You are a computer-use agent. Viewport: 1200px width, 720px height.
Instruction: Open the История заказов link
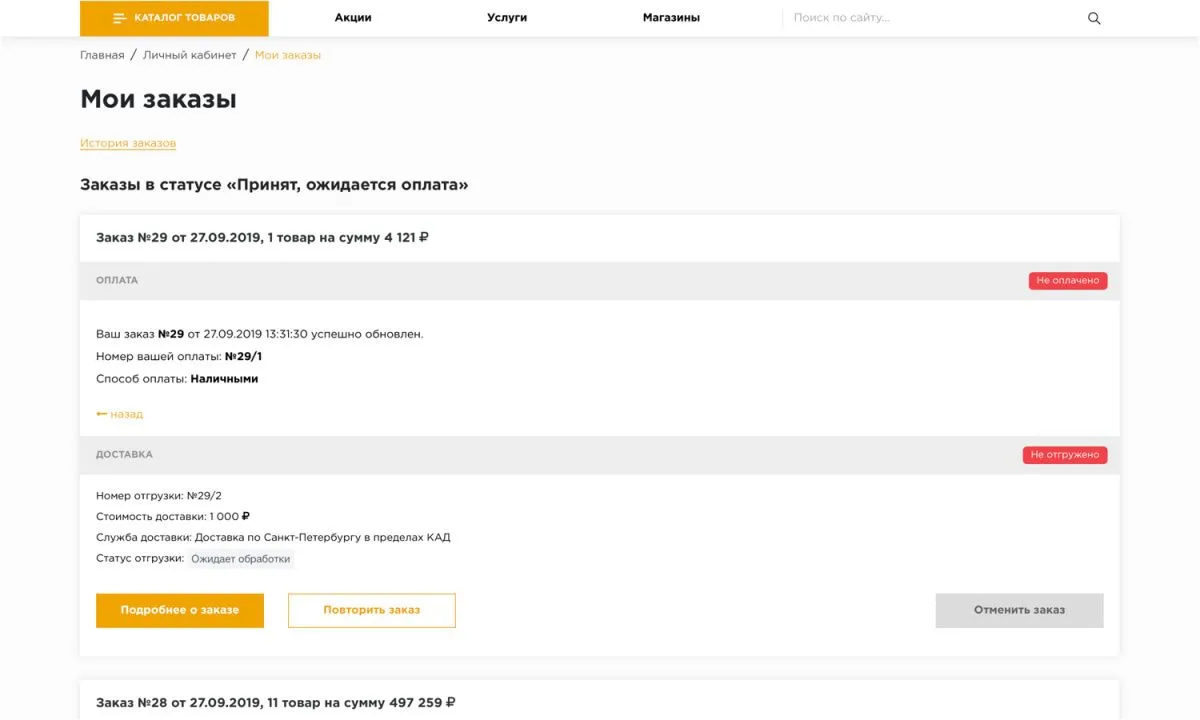(128, 143)
